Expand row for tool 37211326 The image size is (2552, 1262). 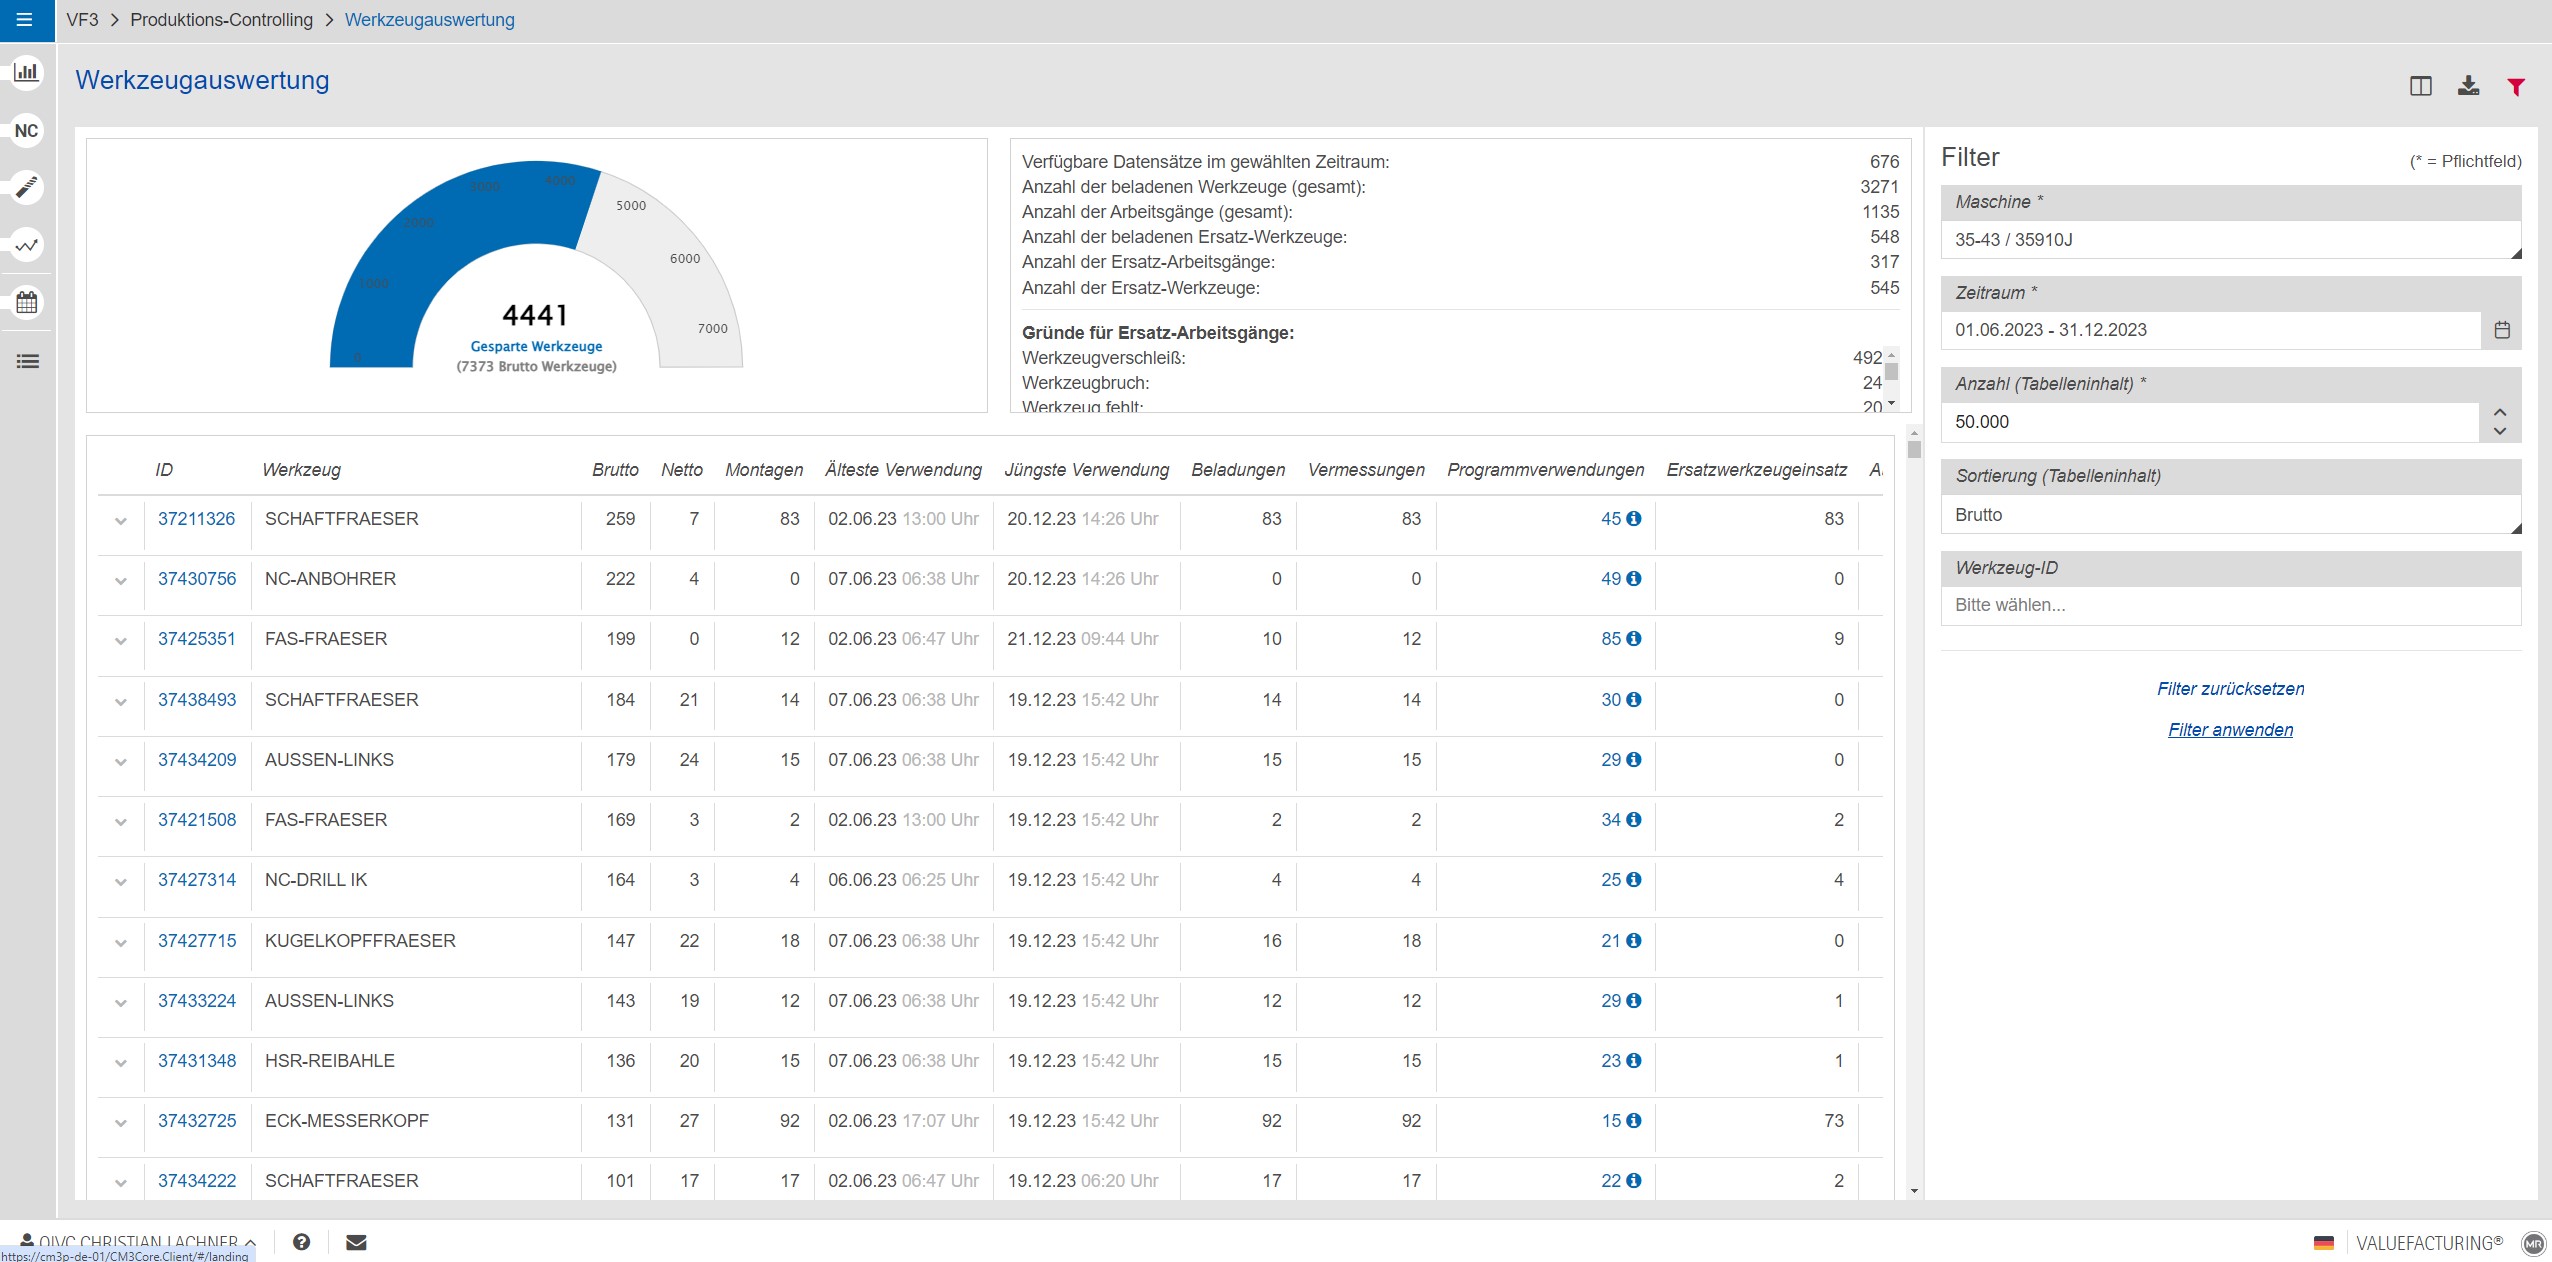121,521
